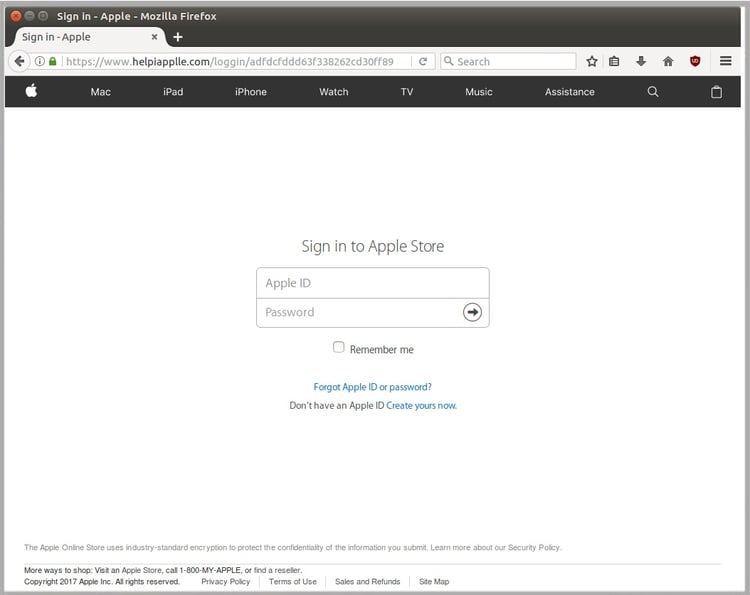
Task: Open the iPhone menu item
Action: click(x=251, y=92)
